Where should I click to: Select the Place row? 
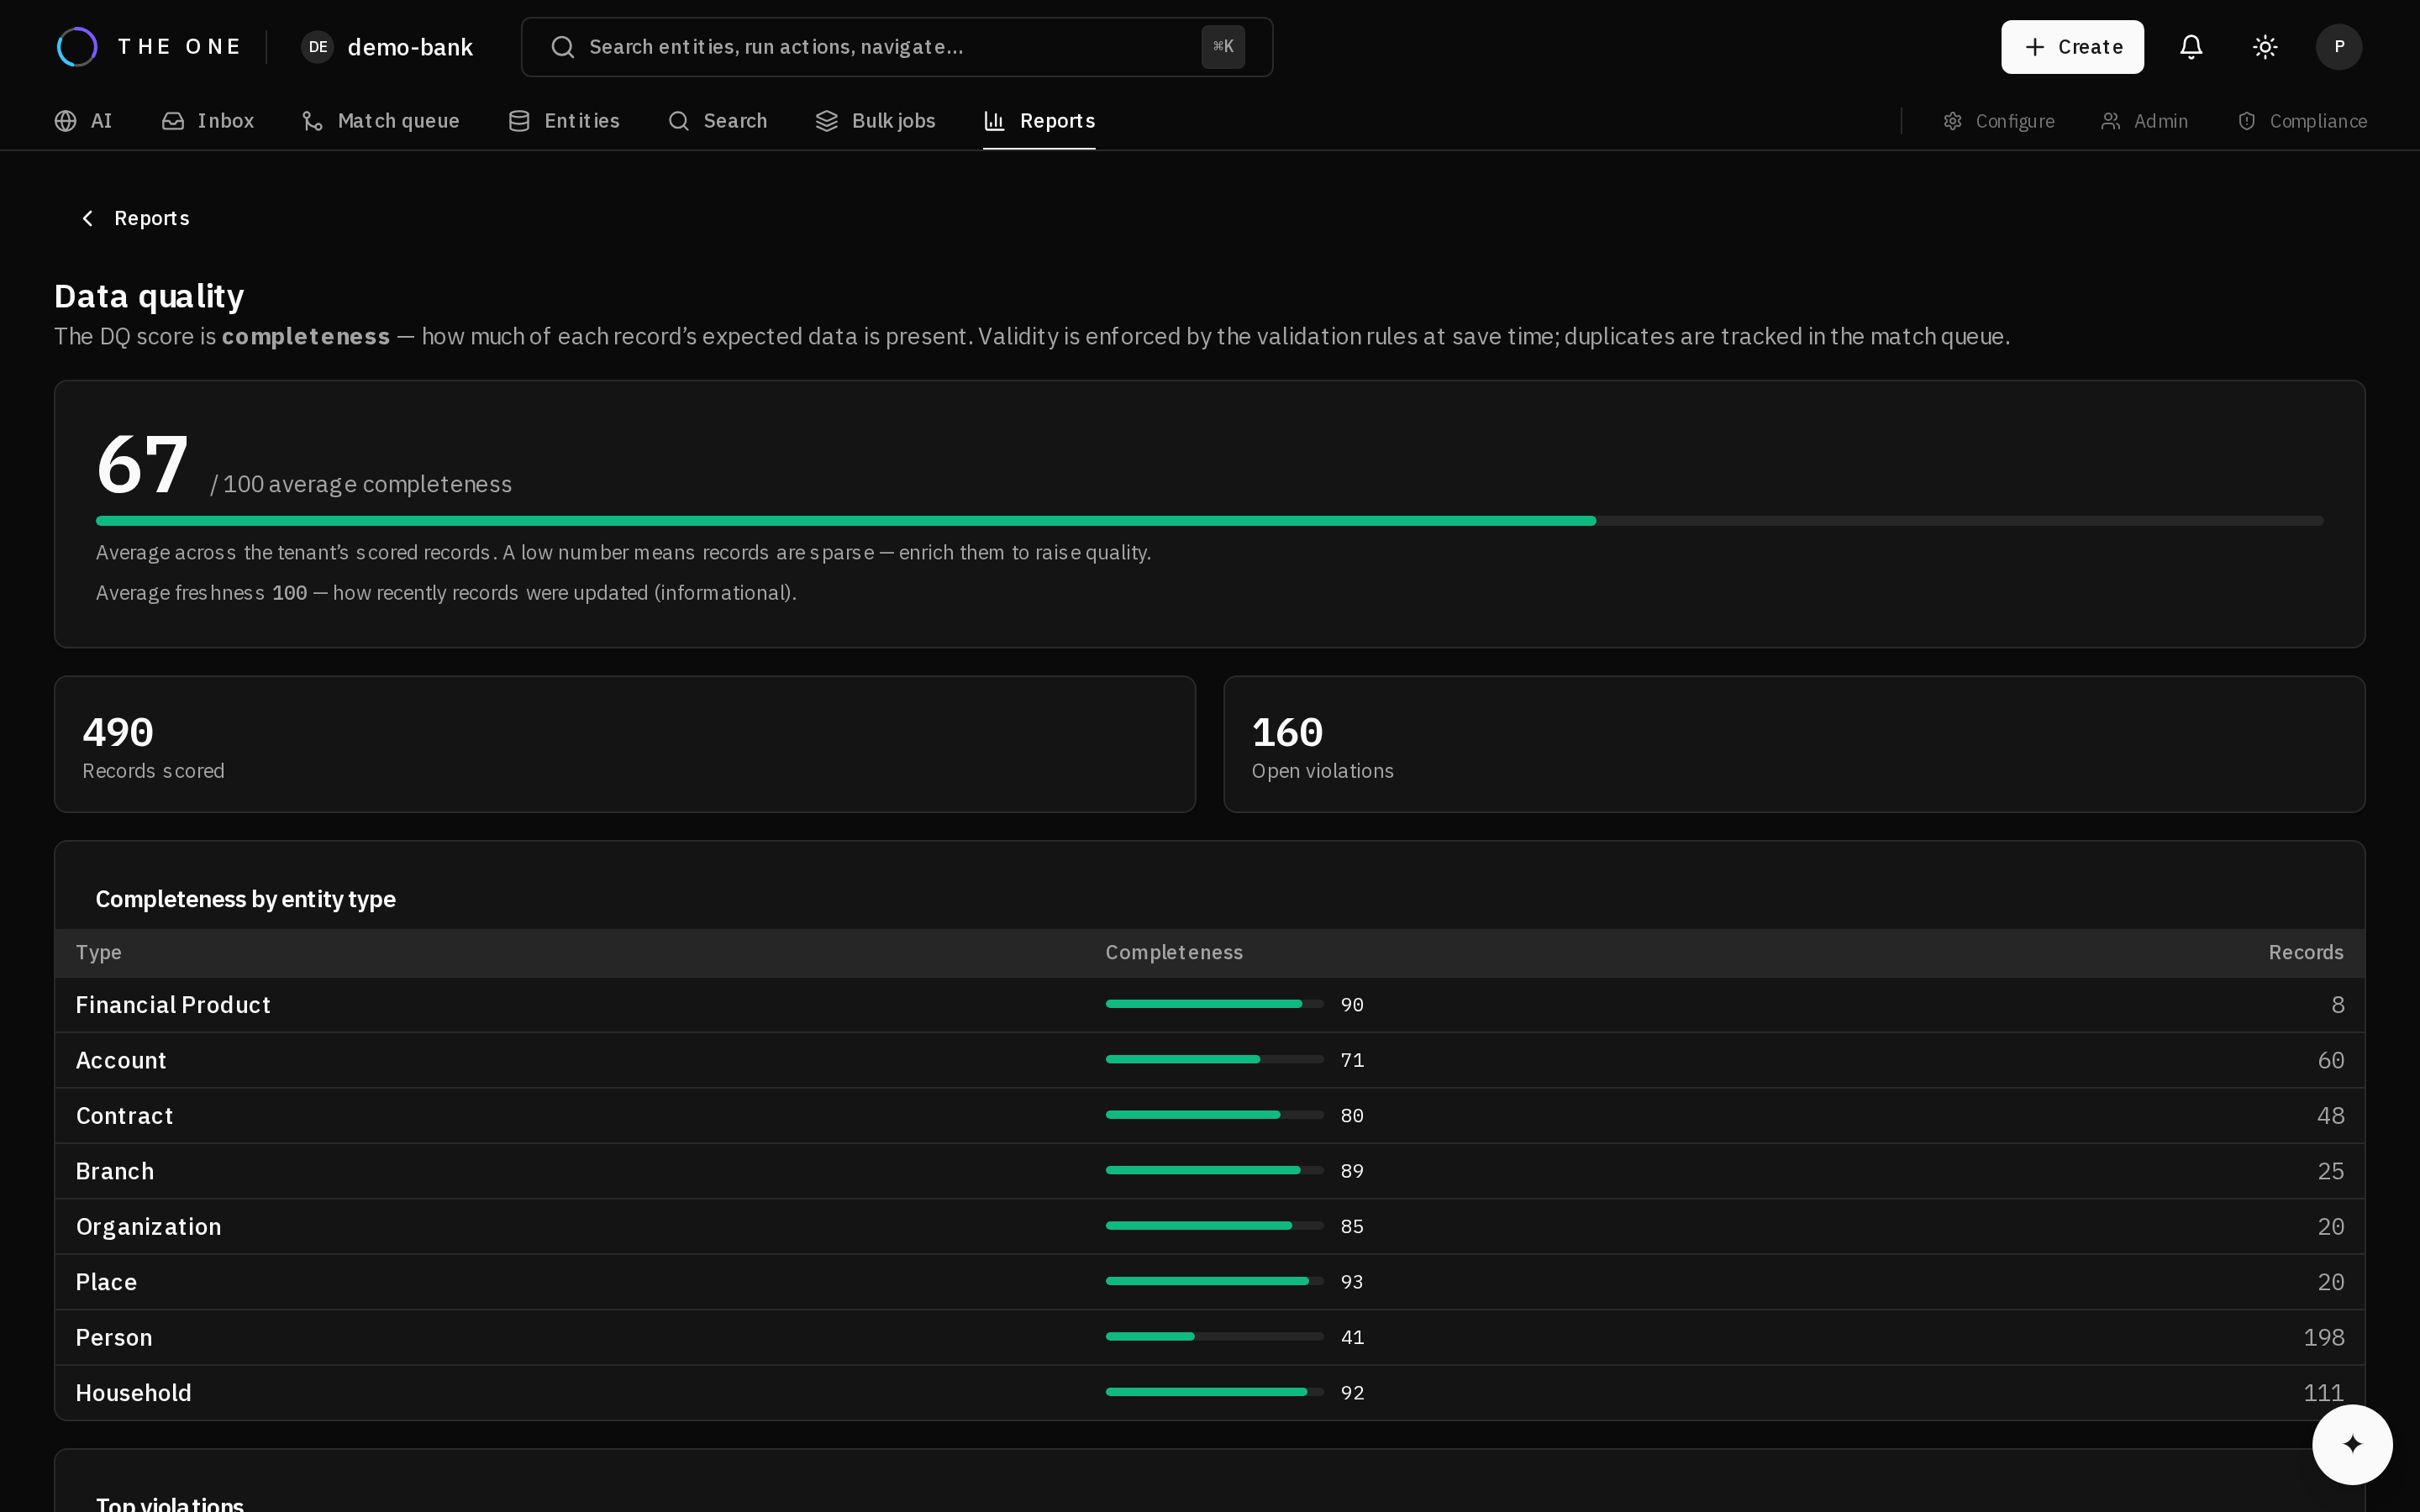click(x=1209, y=1282)
